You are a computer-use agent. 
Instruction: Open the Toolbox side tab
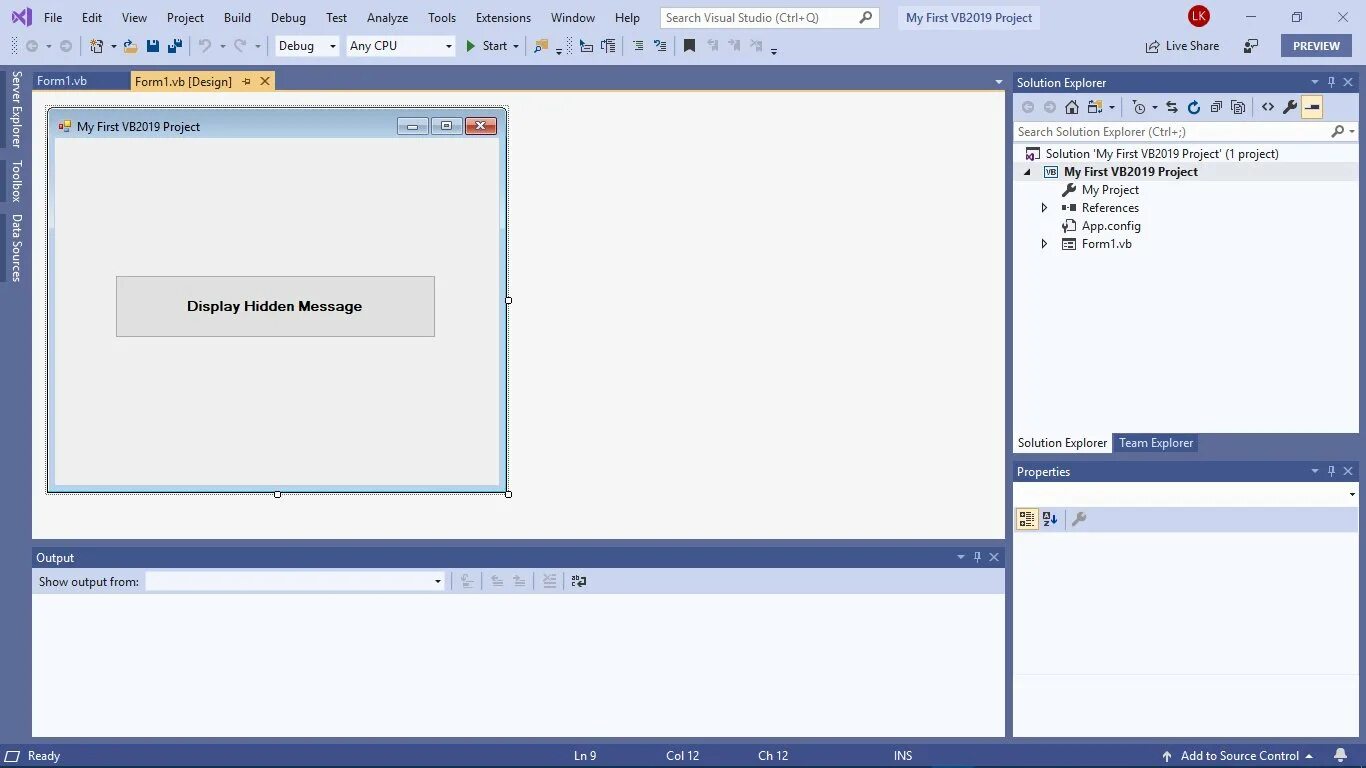coord(16,181)
